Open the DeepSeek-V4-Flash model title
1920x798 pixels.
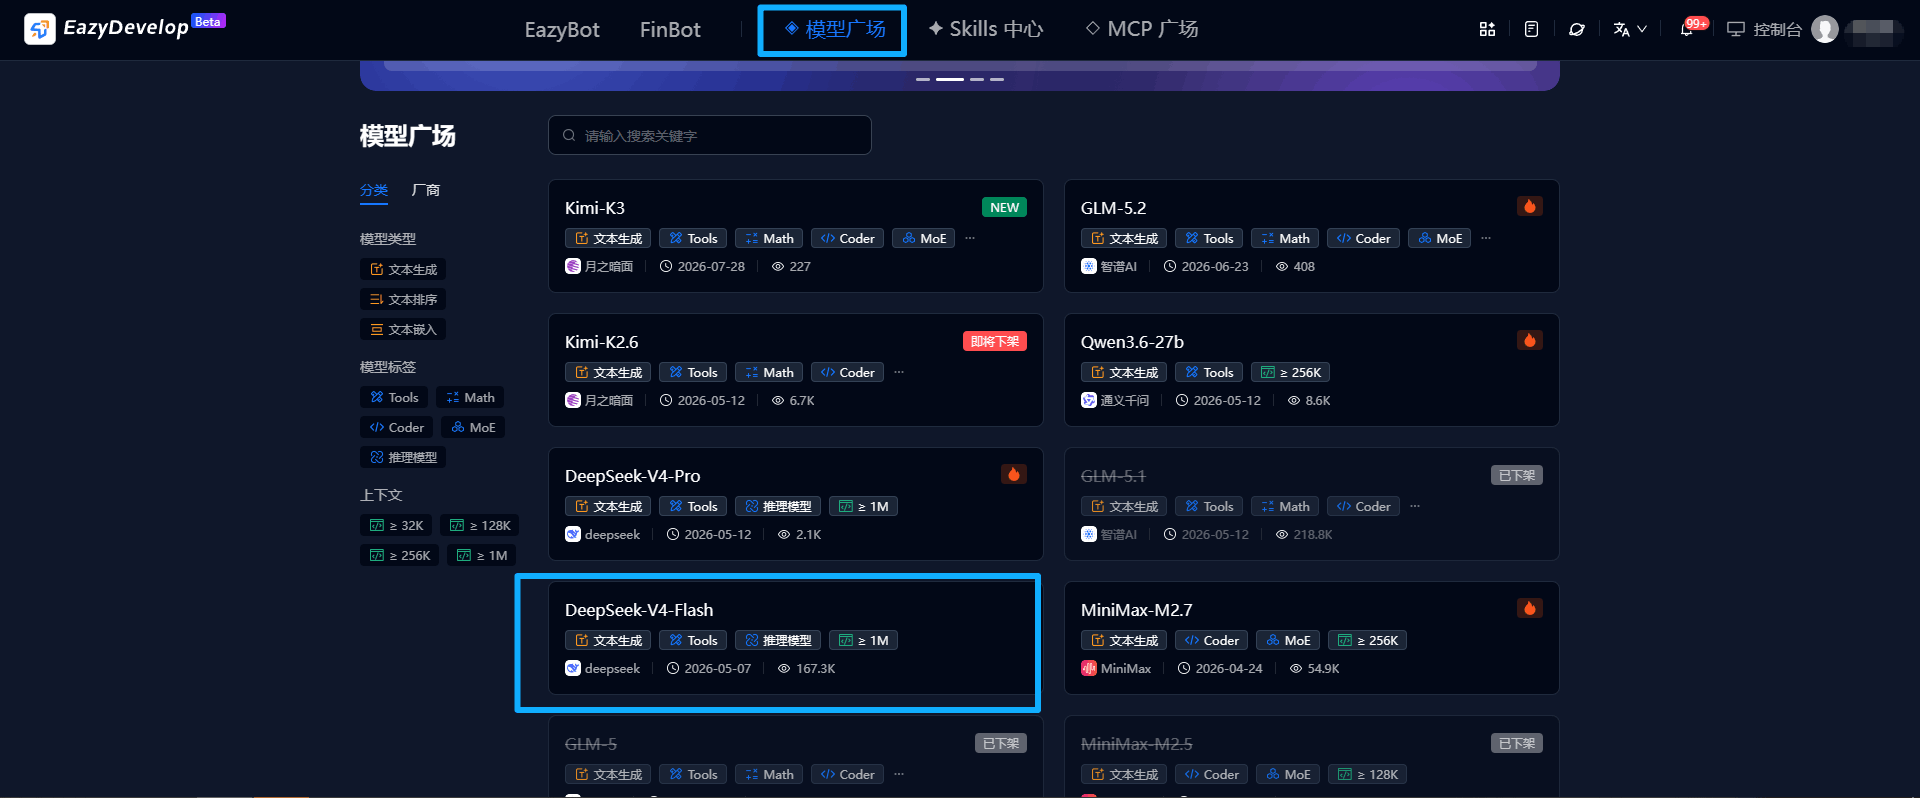coord(639,610)
